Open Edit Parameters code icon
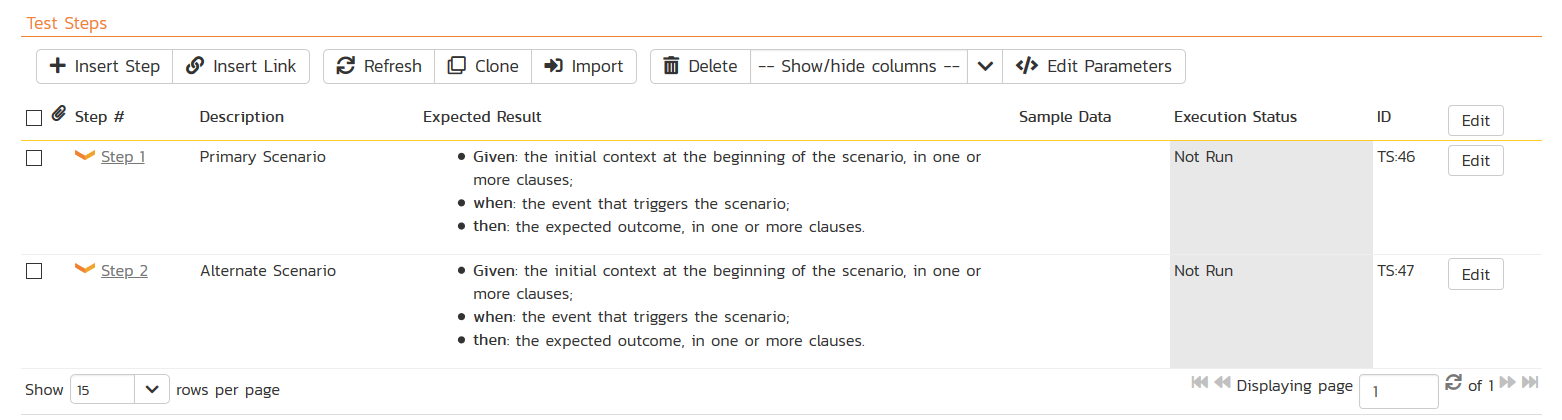 [1026, 66]
